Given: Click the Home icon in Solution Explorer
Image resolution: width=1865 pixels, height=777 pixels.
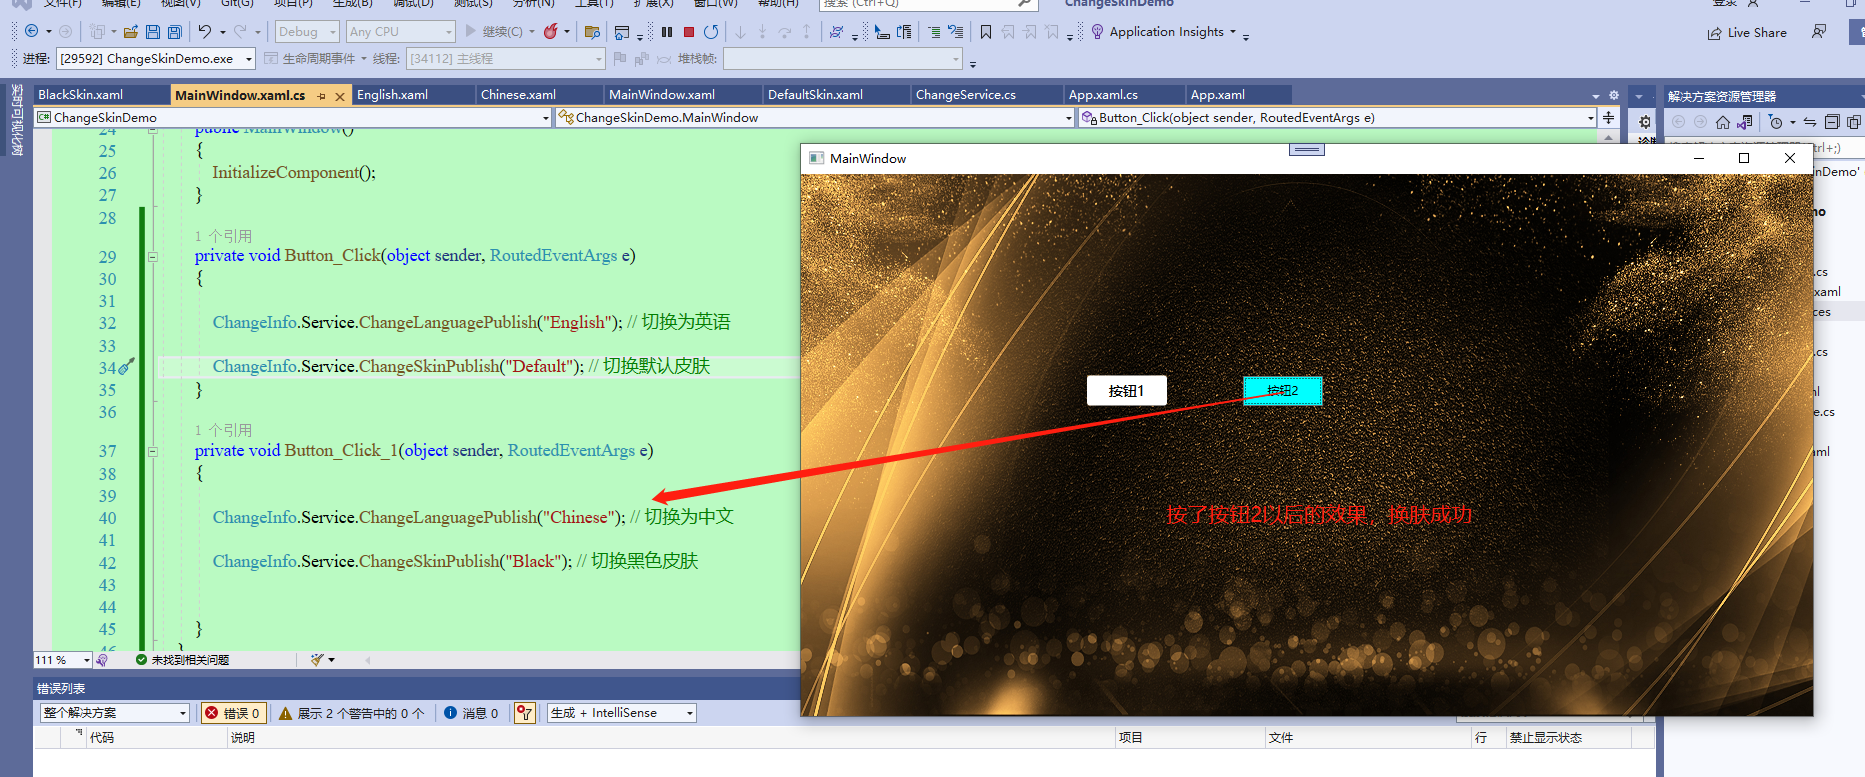Looking at the screenshot, I should [1722, 122].
